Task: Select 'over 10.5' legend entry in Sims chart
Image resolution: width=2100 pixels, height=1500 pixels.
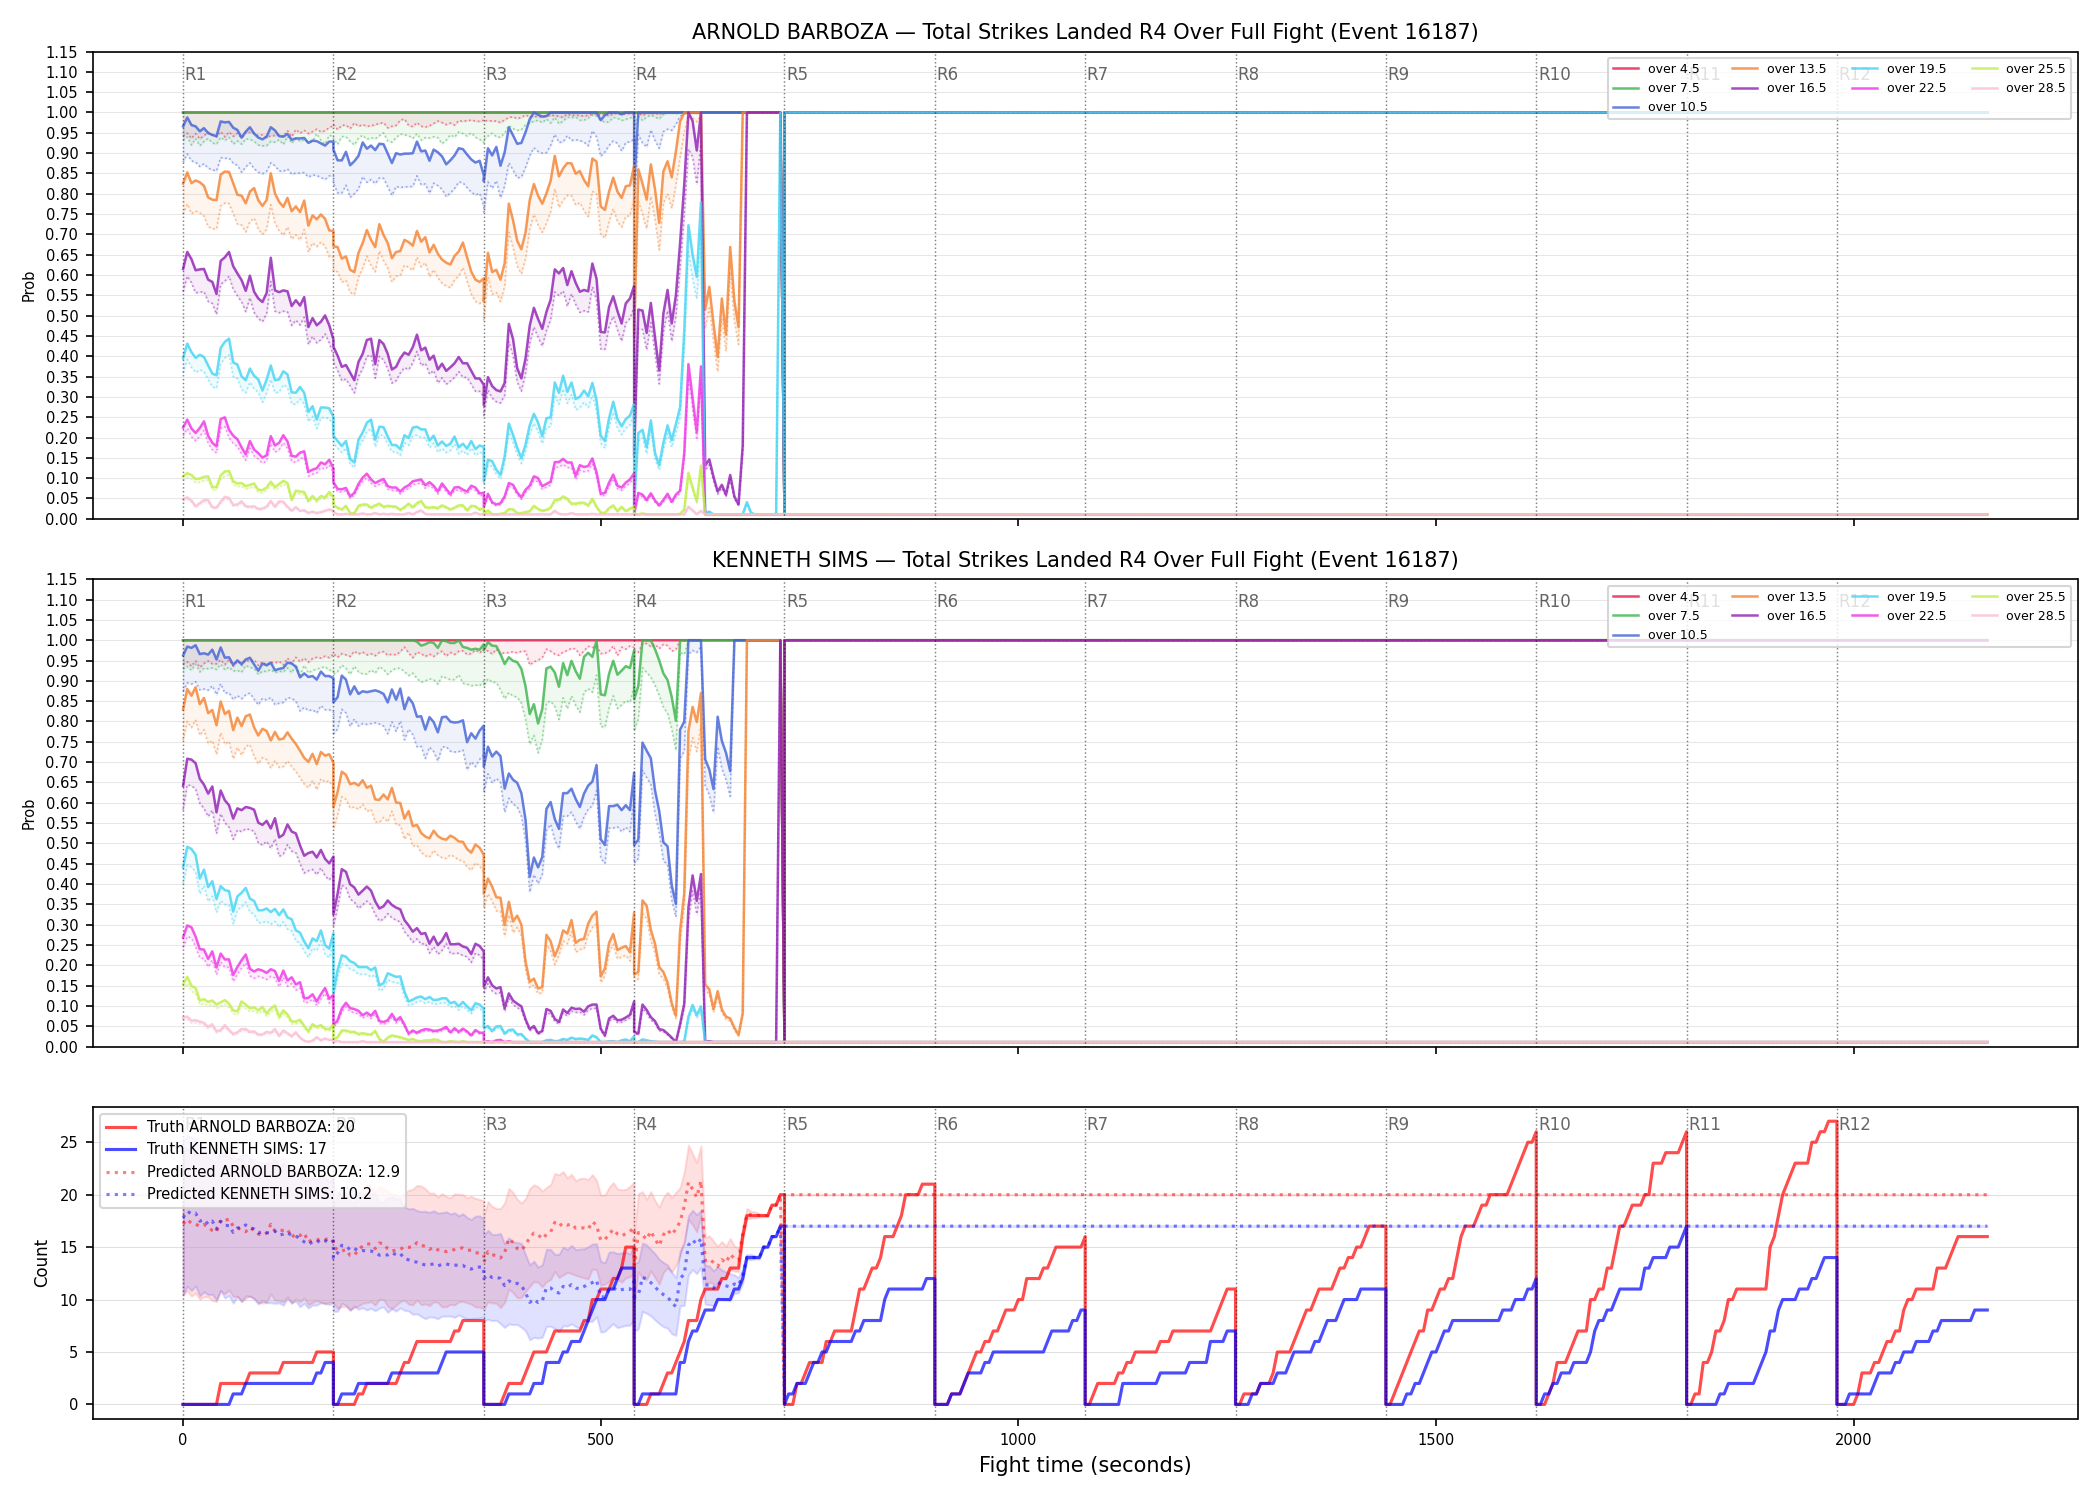Action: [x=1660, y=635]
